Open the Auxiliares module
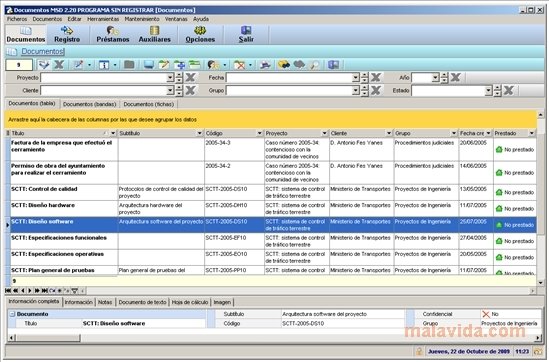This screenshot has width=549, height=362. click(x=154, y=34)
